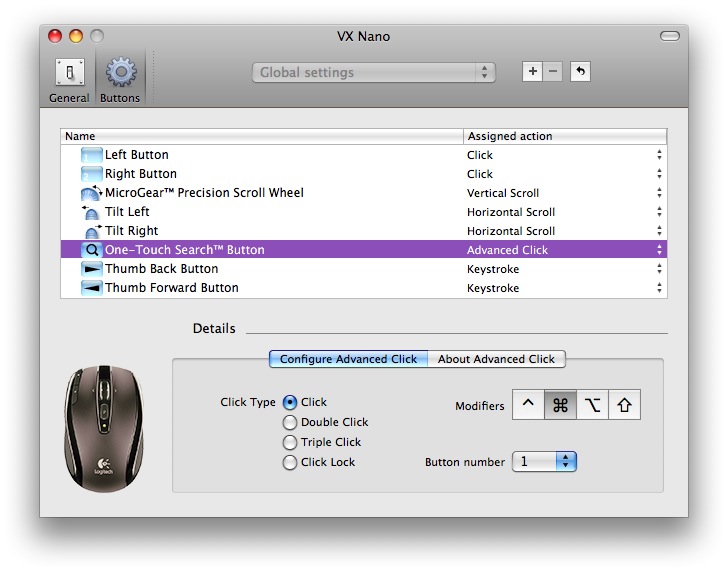Select the Tilt Left row
Viewport: 728px width, 572px height.
tap(364, 212)
